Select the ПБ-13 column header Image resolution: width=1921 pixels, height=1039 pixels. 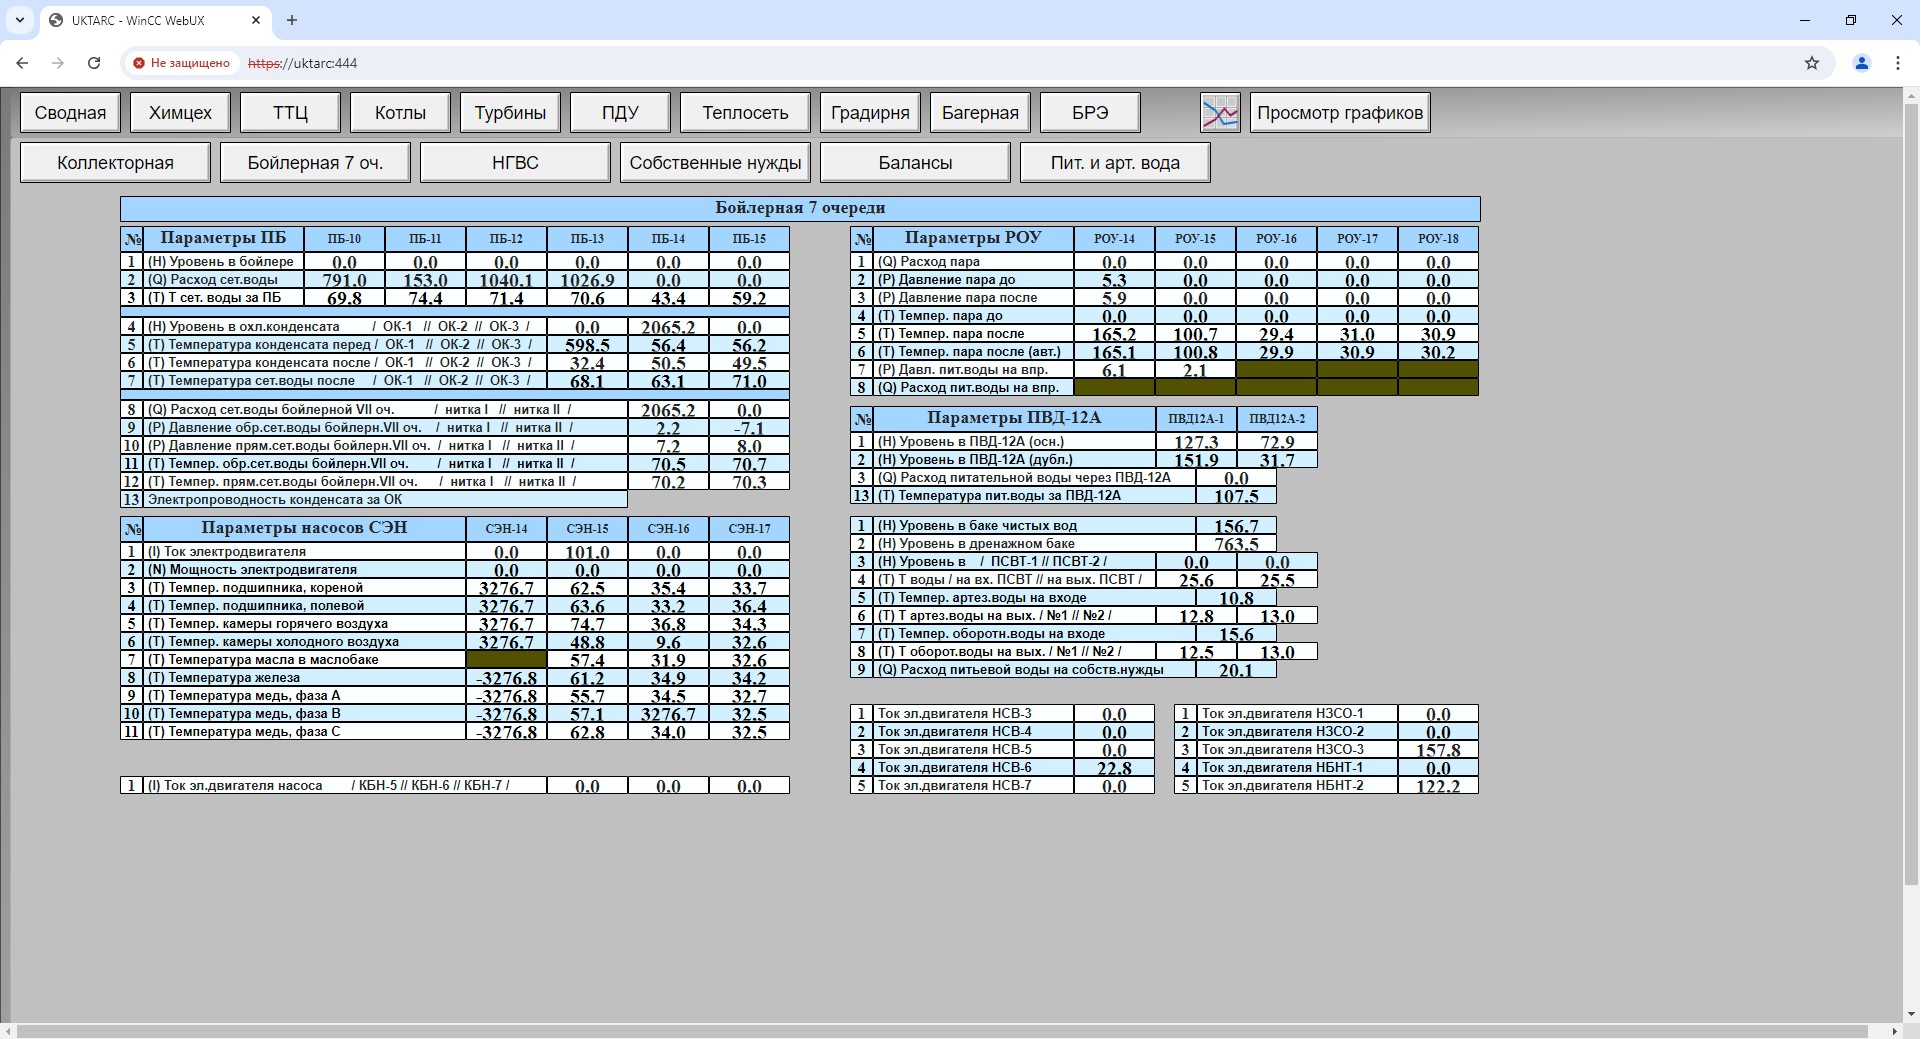[x=587, y=239]
